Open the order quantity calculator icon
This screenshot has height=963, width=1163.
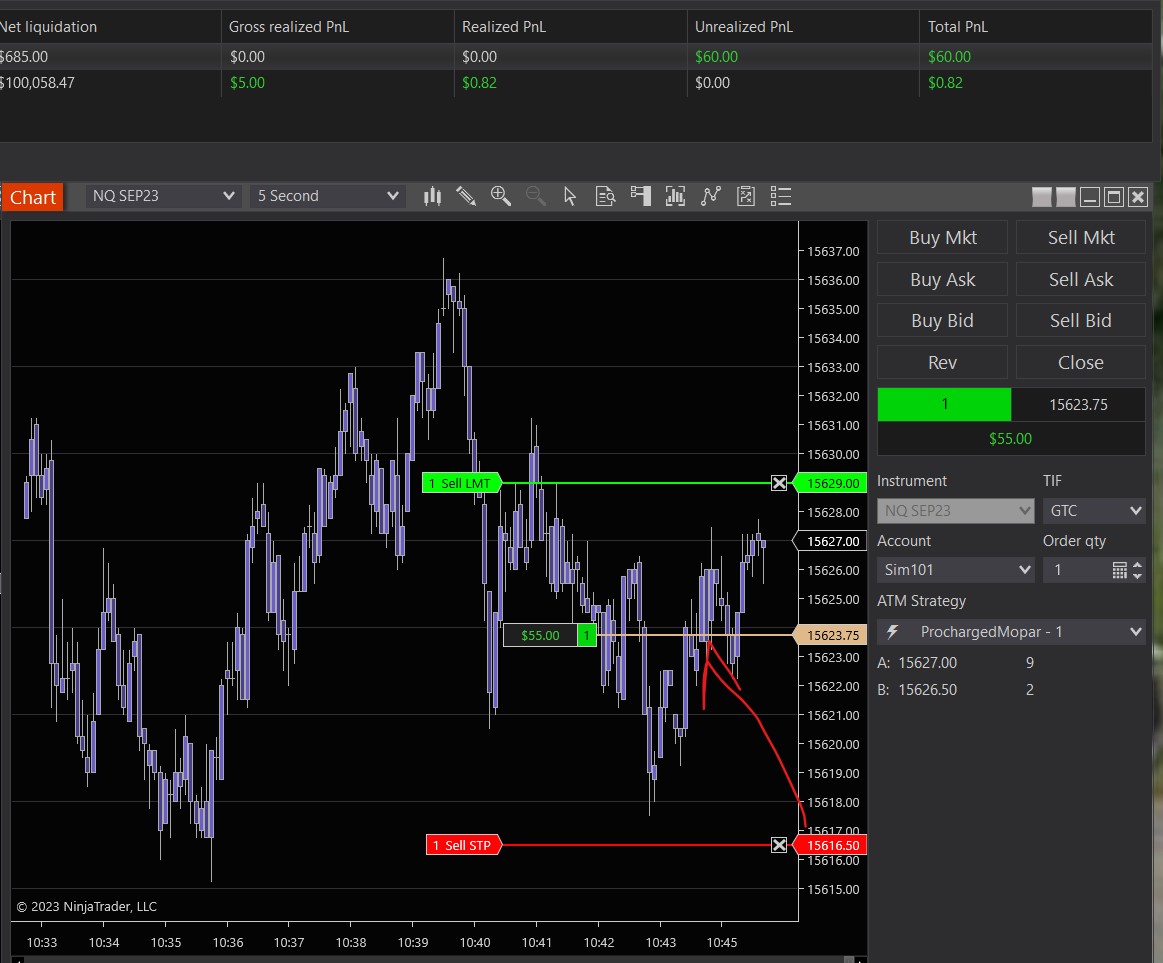click(x=1119, y=570)
